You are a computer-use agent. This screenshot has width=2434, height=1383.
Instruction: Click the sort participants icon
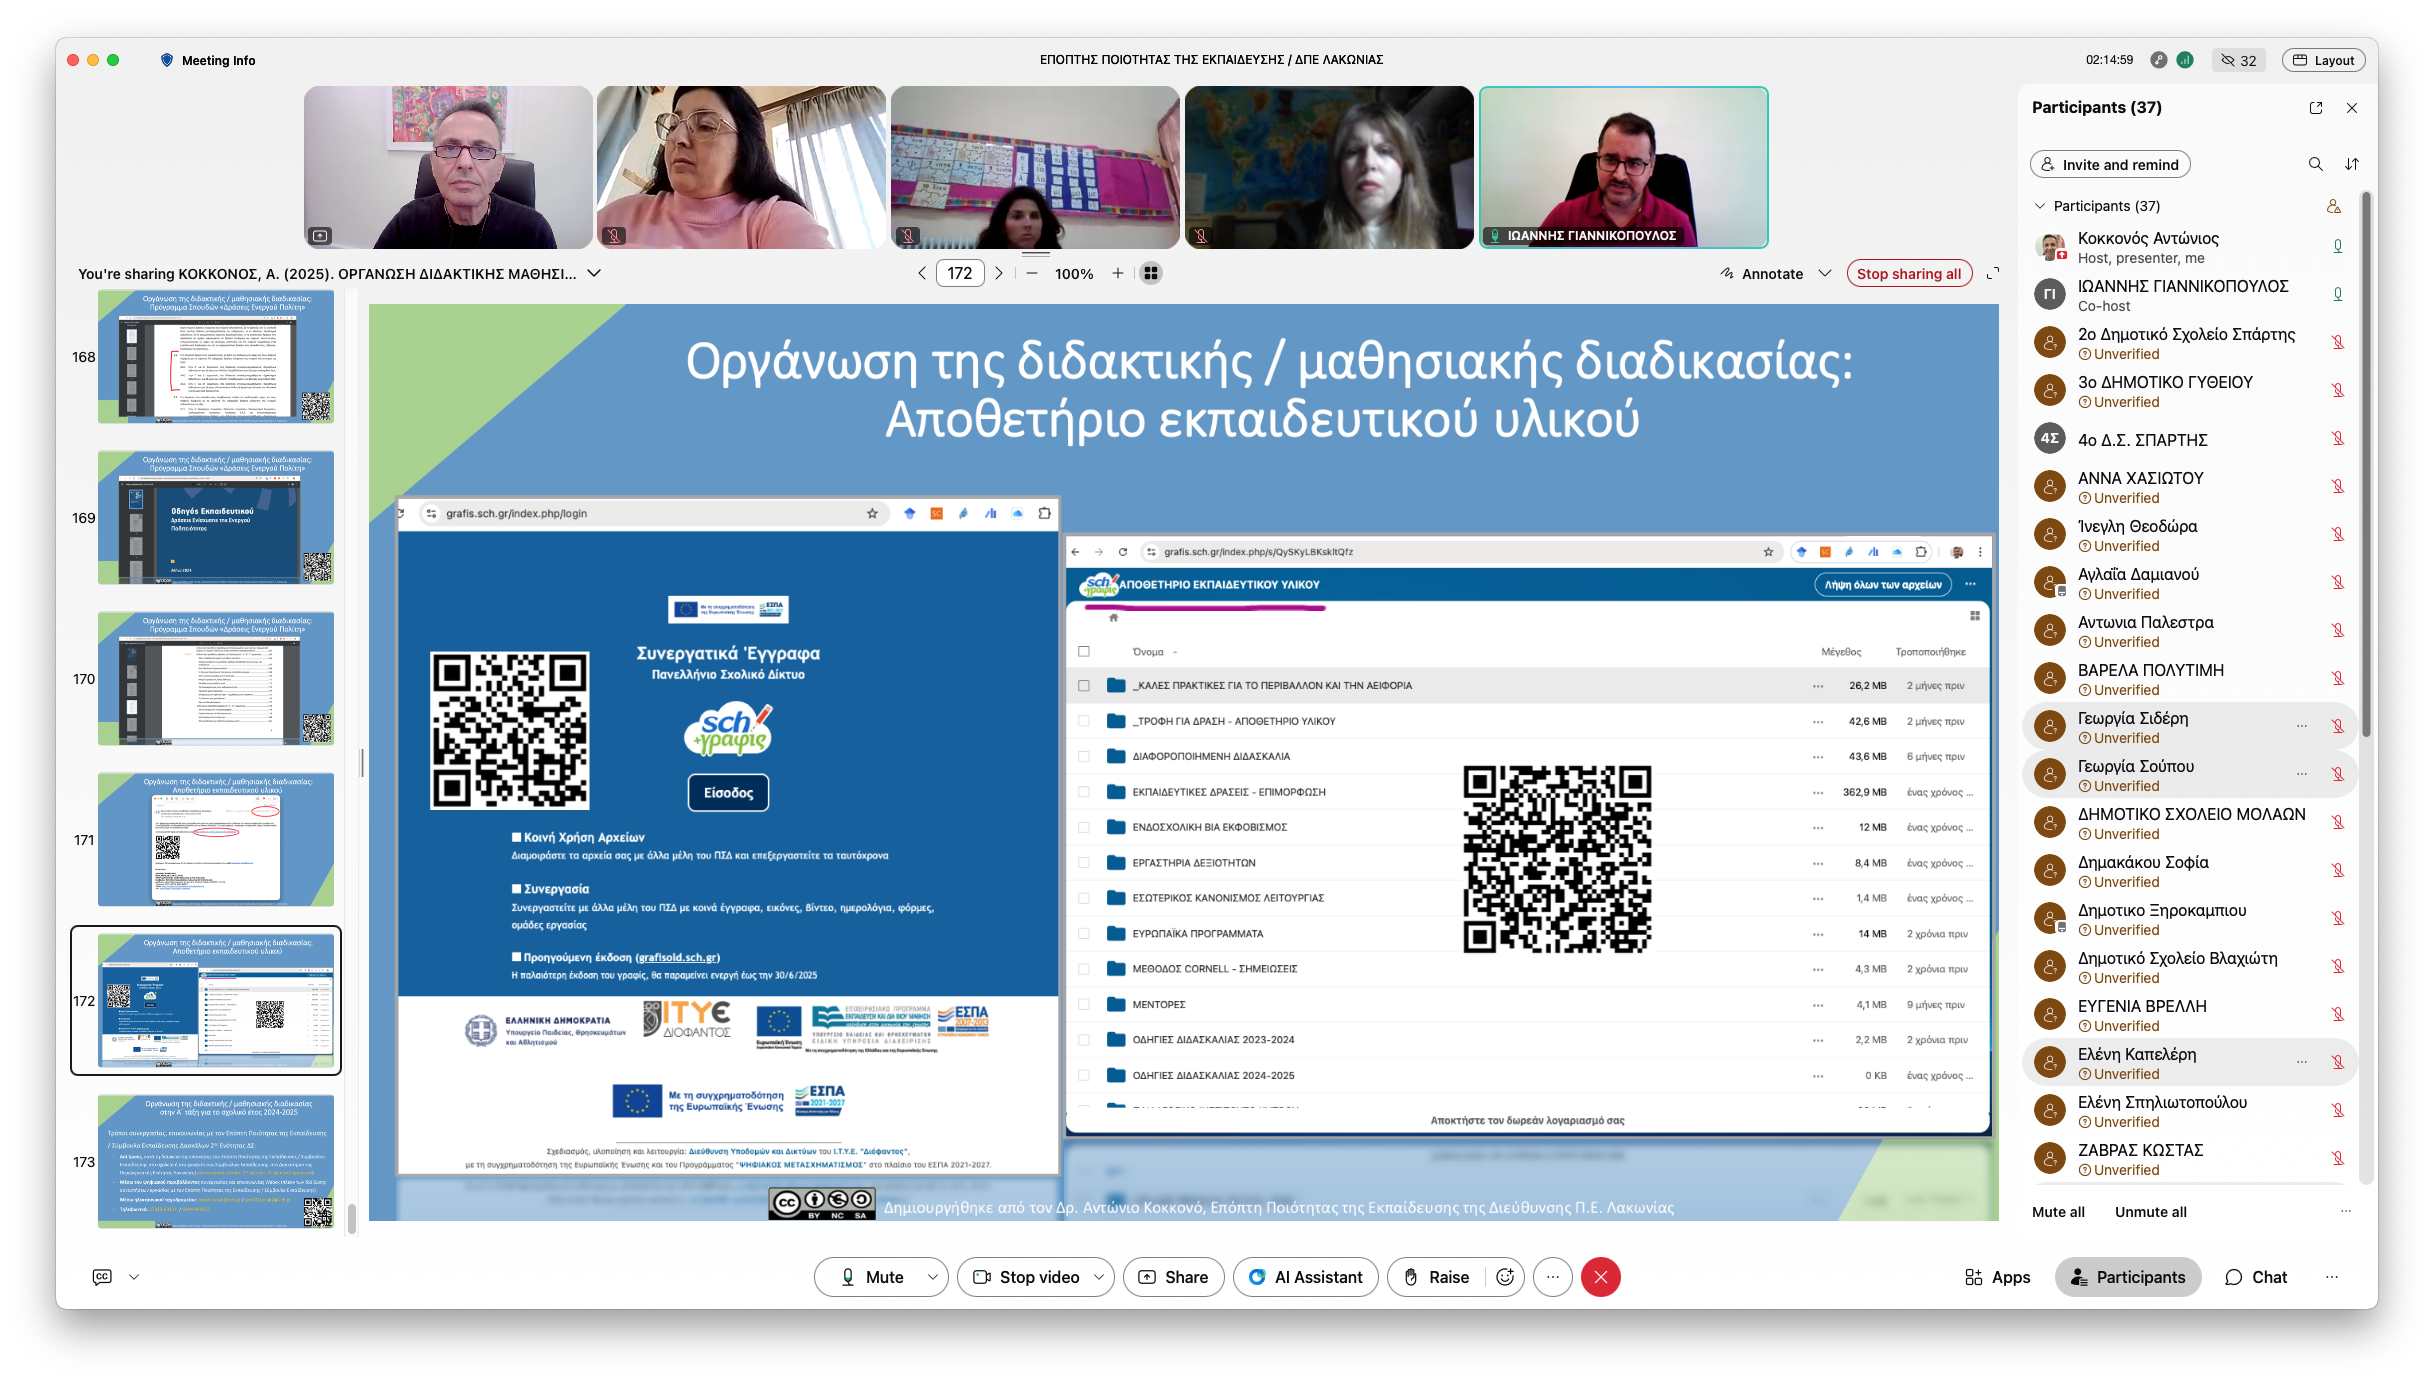pos(2352,164)
